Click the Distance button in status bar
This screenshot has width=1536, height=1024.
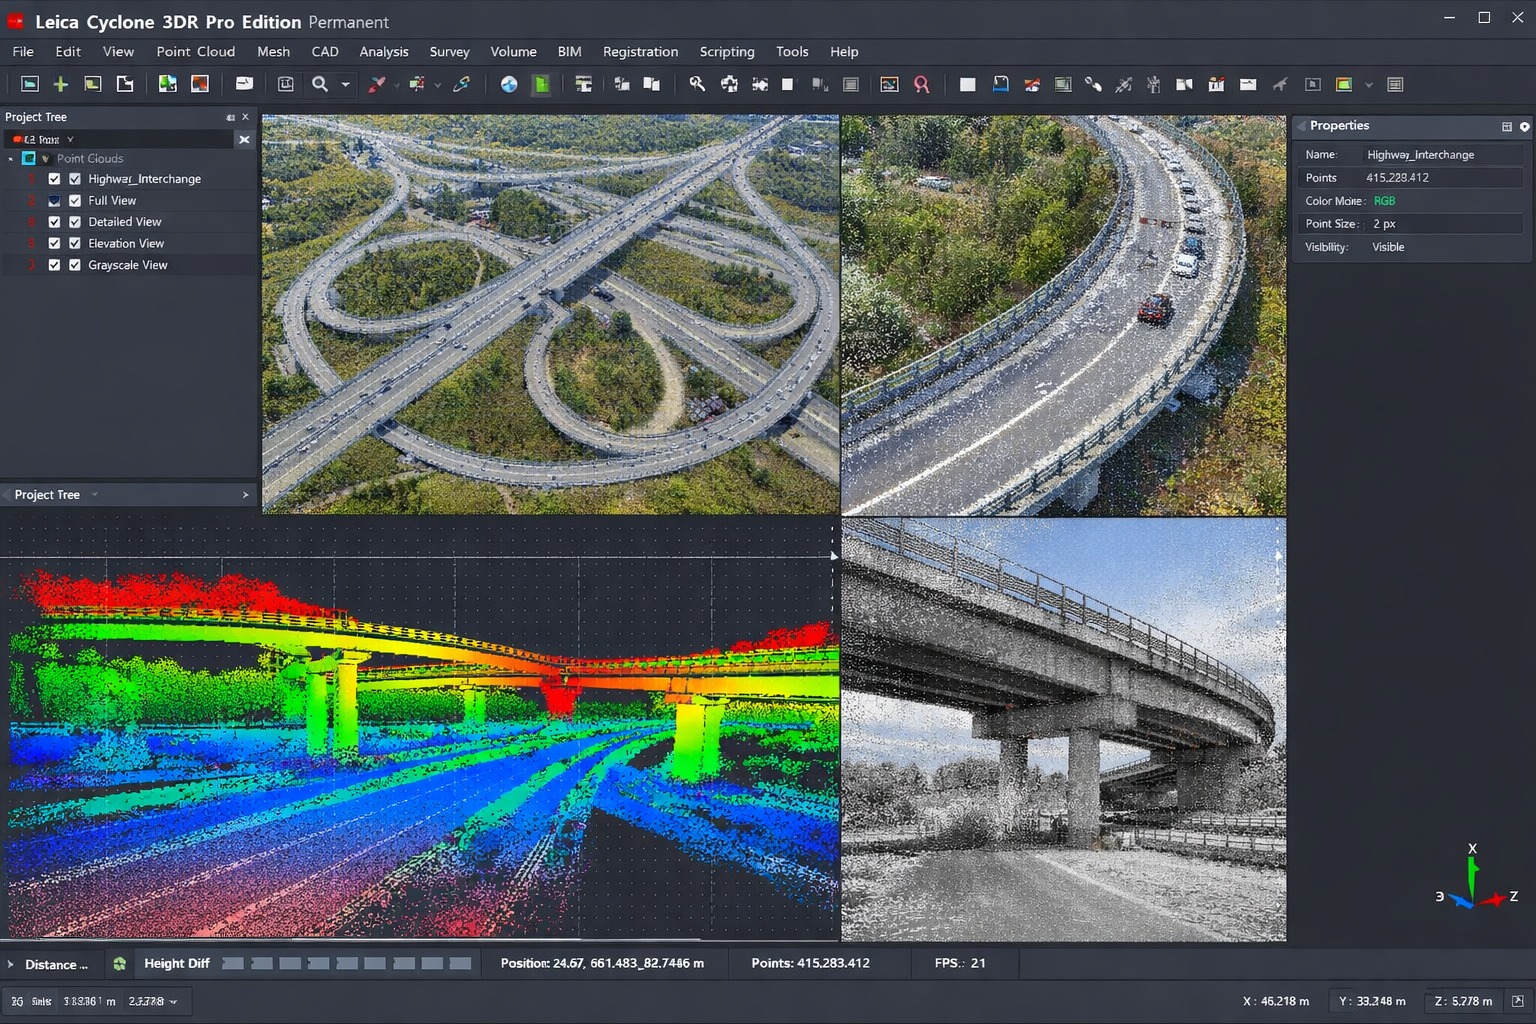(56, 965)
